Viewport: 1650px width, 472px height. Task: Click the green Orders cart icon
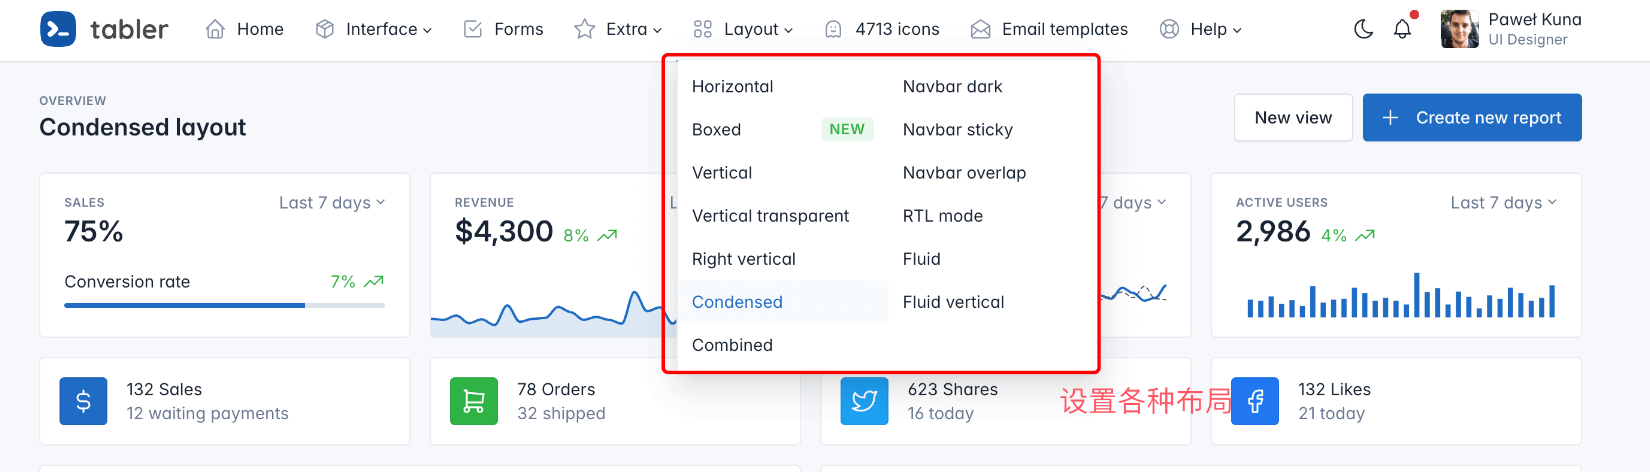(474, 401)
